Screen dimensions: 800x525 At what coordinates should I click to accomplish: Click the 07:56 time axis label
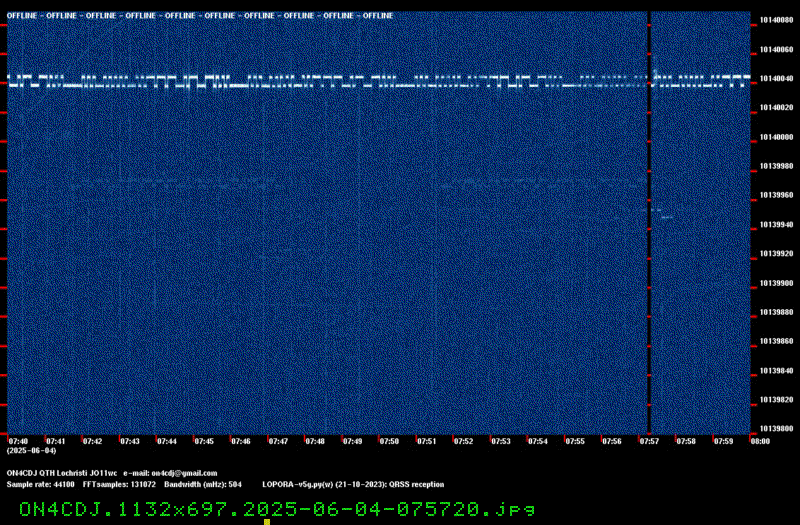click(612, 441)
